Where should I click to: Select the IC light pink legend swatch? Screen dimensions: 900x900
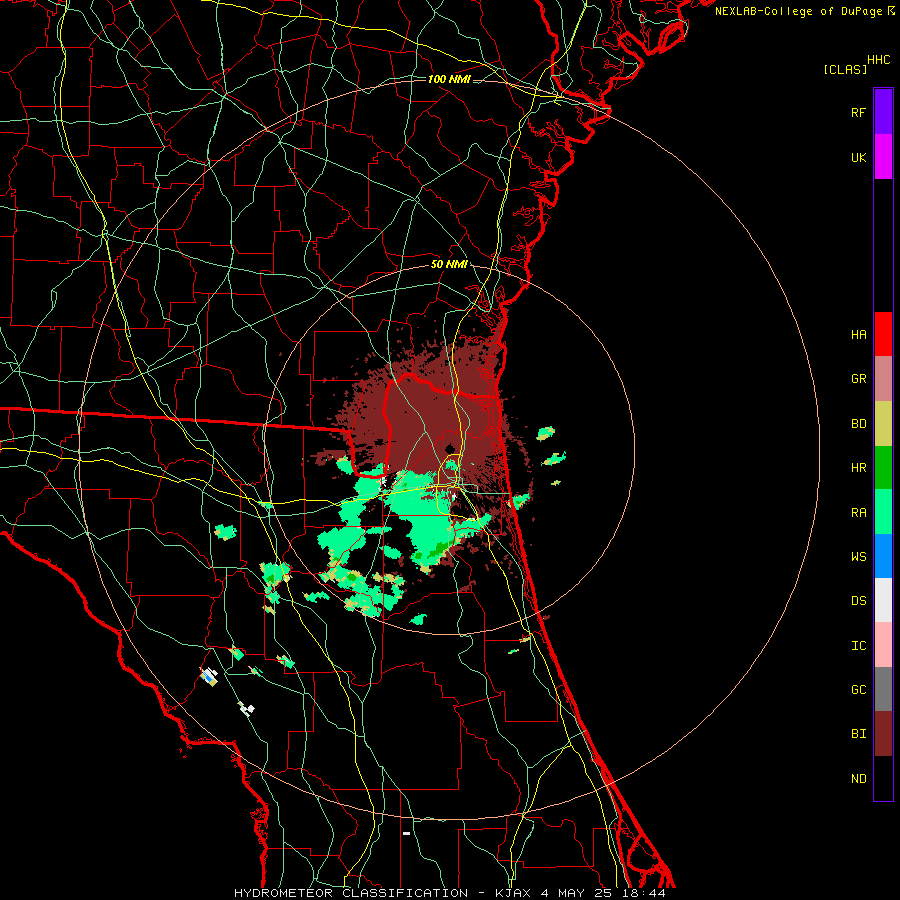pos(883,645)
